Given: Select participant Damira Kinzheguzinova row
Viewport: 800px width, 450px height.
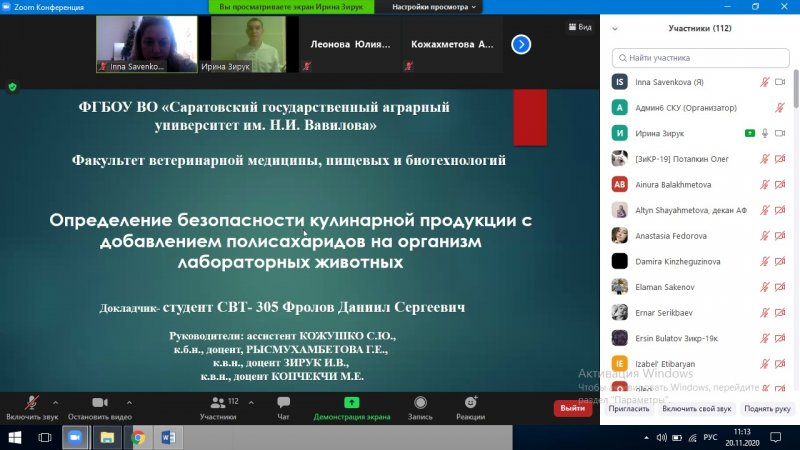Looking at the screenshot, I should (698, 261).
